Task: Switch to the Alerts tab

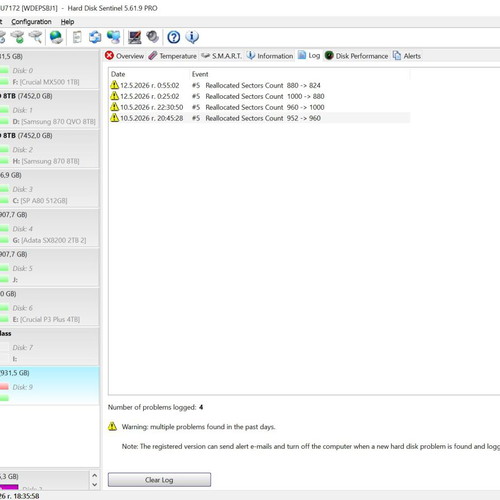Action: pos(407,56)
